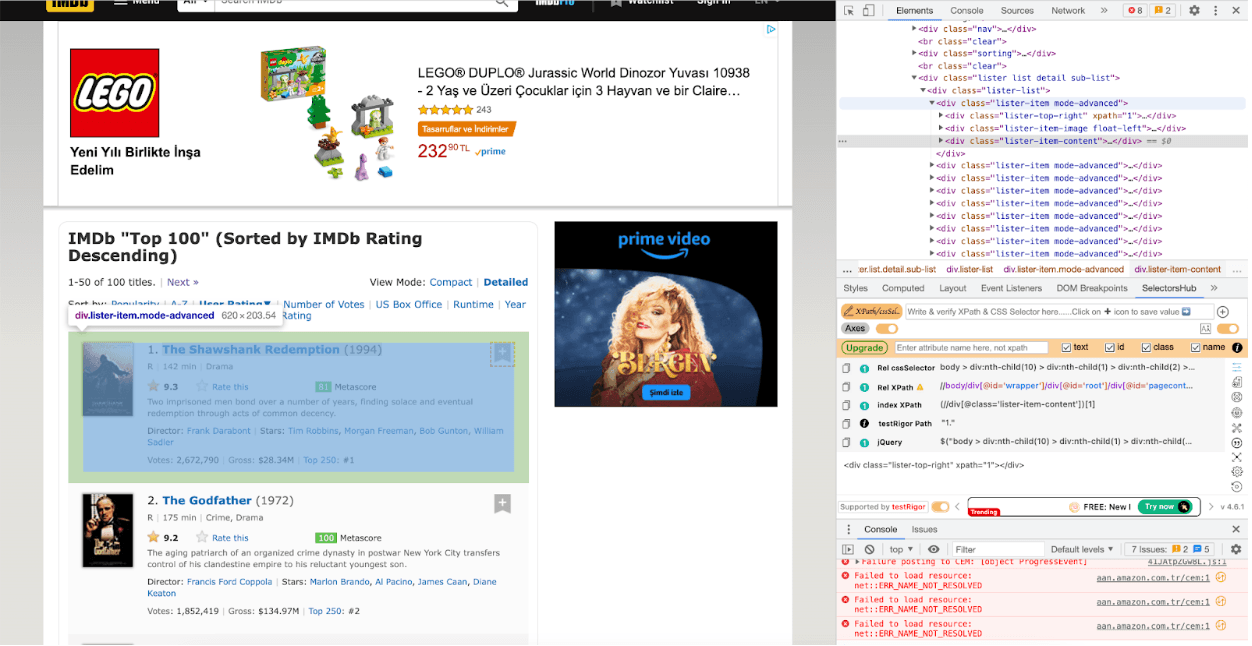Click the console Filter input field
The width and height of the screenshot is (1252, 646).
(995, 549)
